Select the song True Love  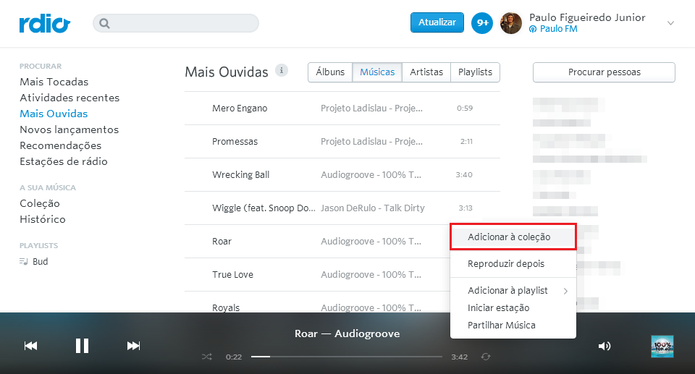tap(233, 275)
